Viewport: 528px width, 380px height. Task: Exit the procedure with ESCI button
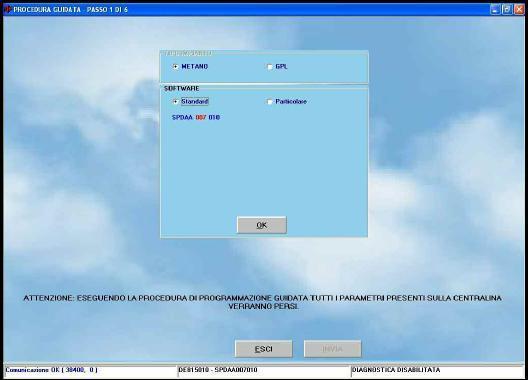click(x=264, y=349)
